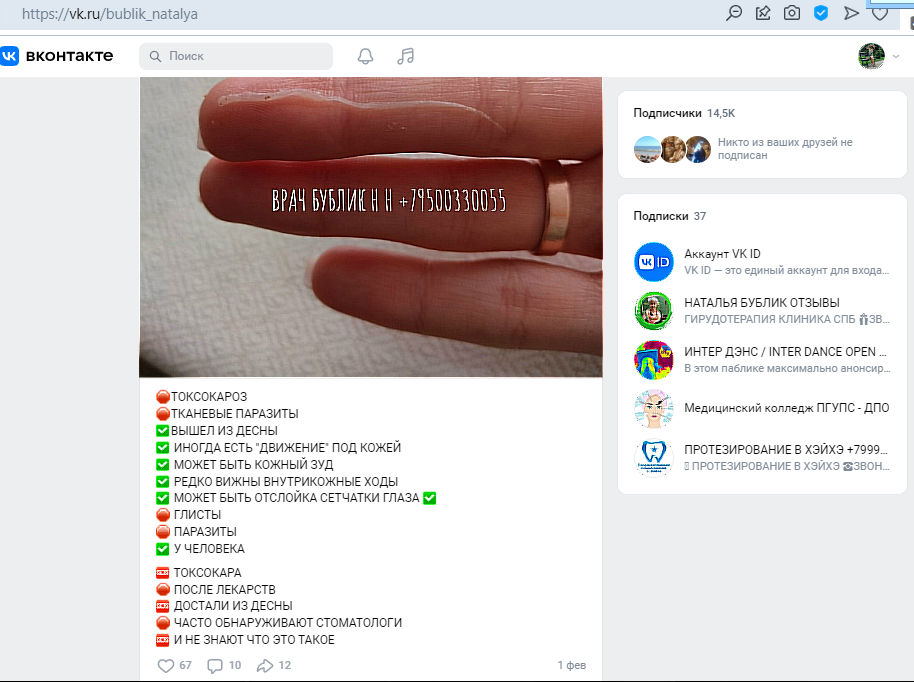Click the Медицинский колледж ПГУПС avatar
The image size is (914, 682).
click(x=653, y=409)
